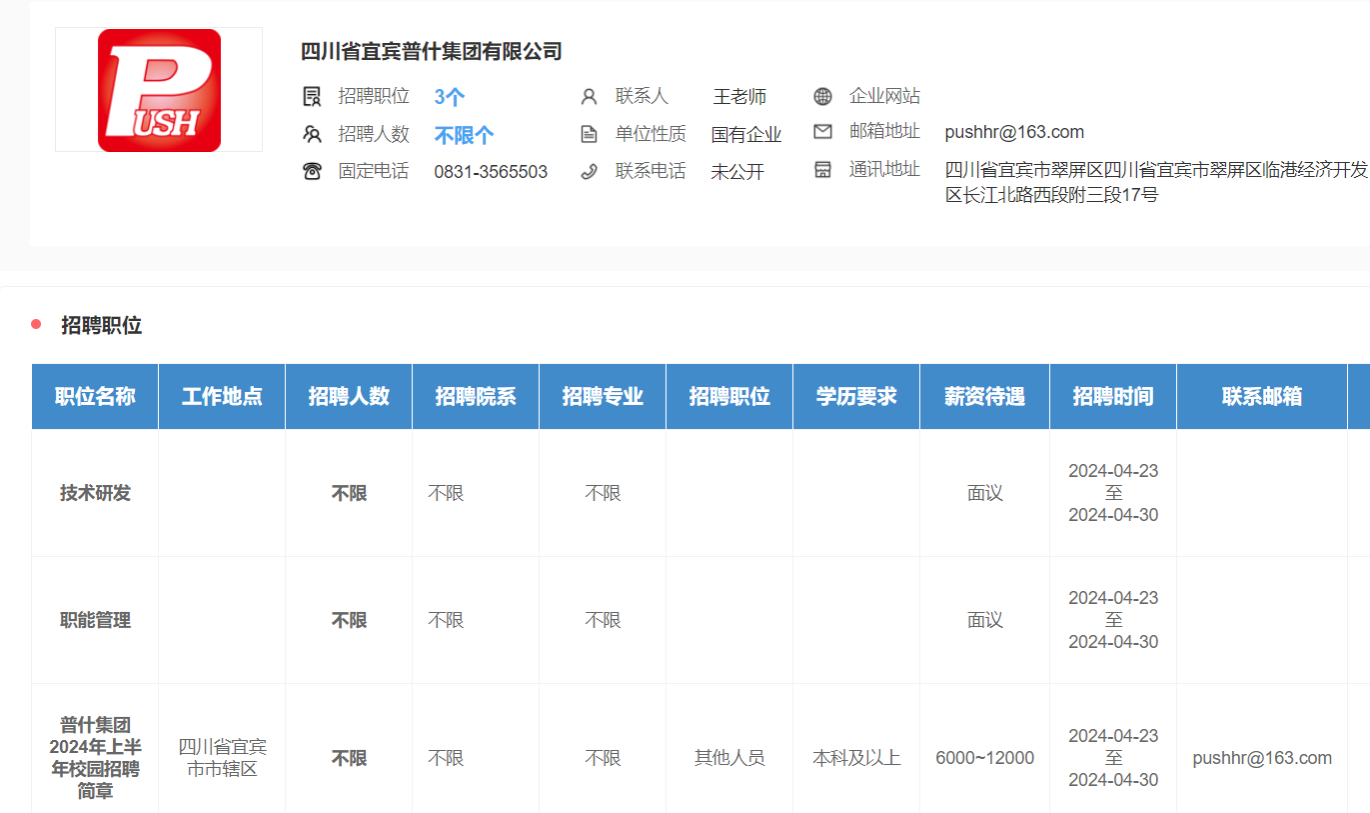The width and height of the screenshot is (1370, 813).
Task: Click the pushhr@163.com email in header
Action: pos(1014,132)
